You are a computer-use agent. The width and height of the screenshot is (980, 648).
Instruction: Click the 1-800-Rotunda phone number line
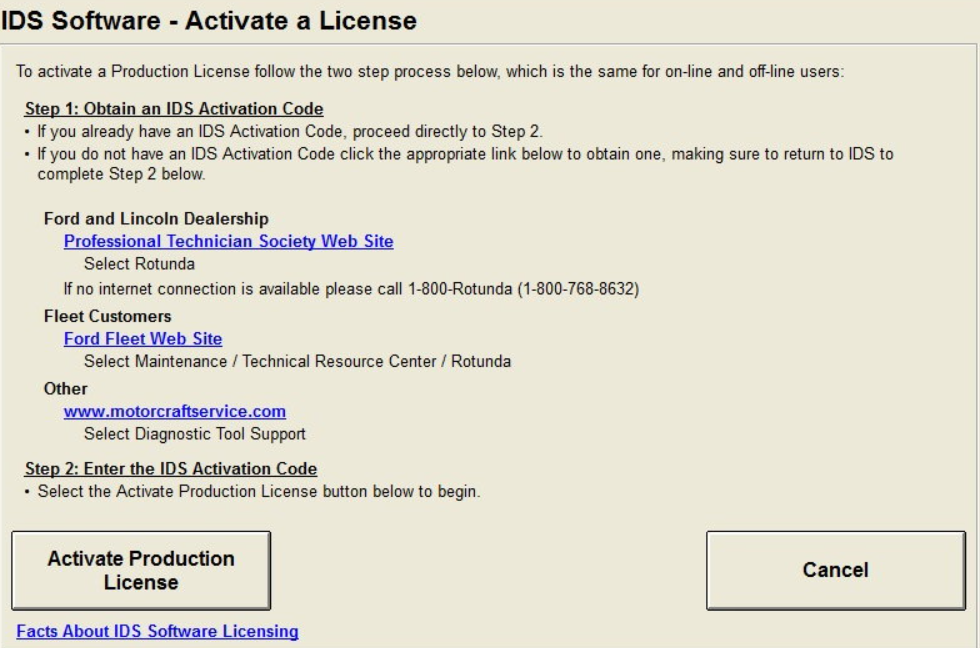point(351,289)
